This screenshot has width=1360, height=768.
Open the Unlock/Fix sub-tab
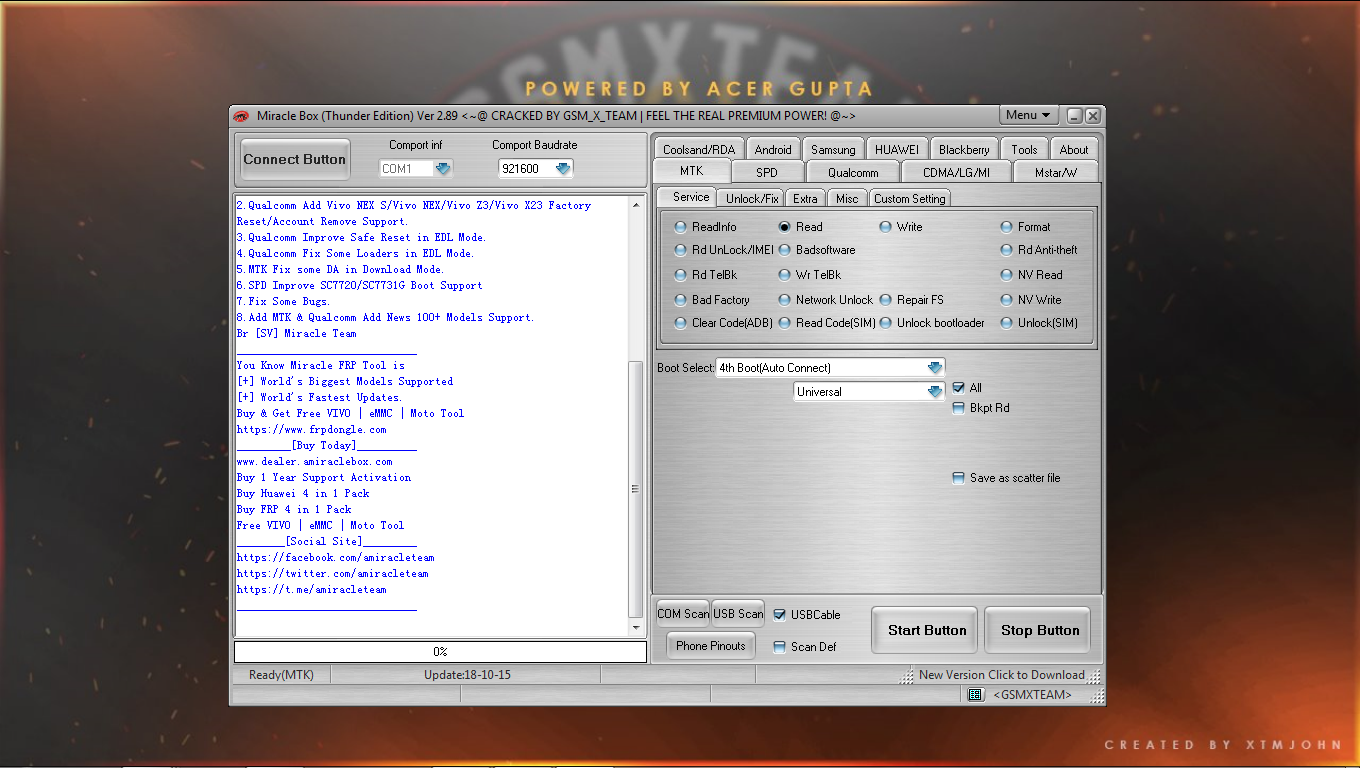coord(752,198)
